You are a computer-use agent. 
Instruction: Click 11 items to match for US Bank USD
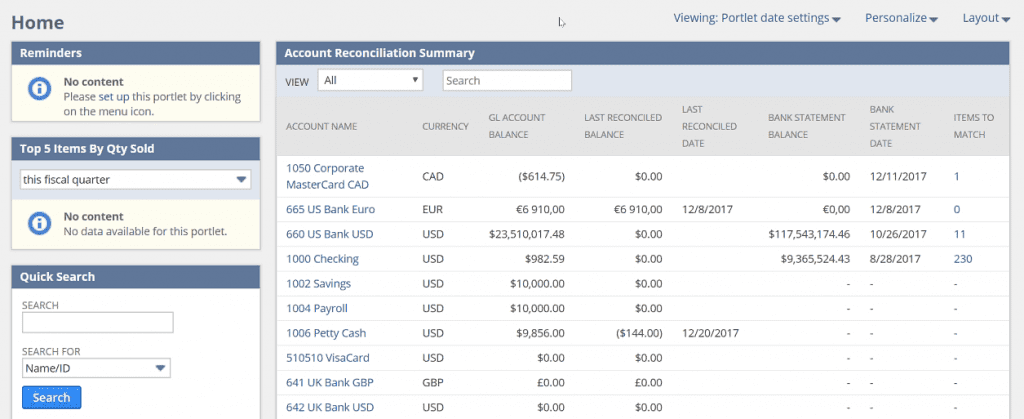(x=959, y=234)
